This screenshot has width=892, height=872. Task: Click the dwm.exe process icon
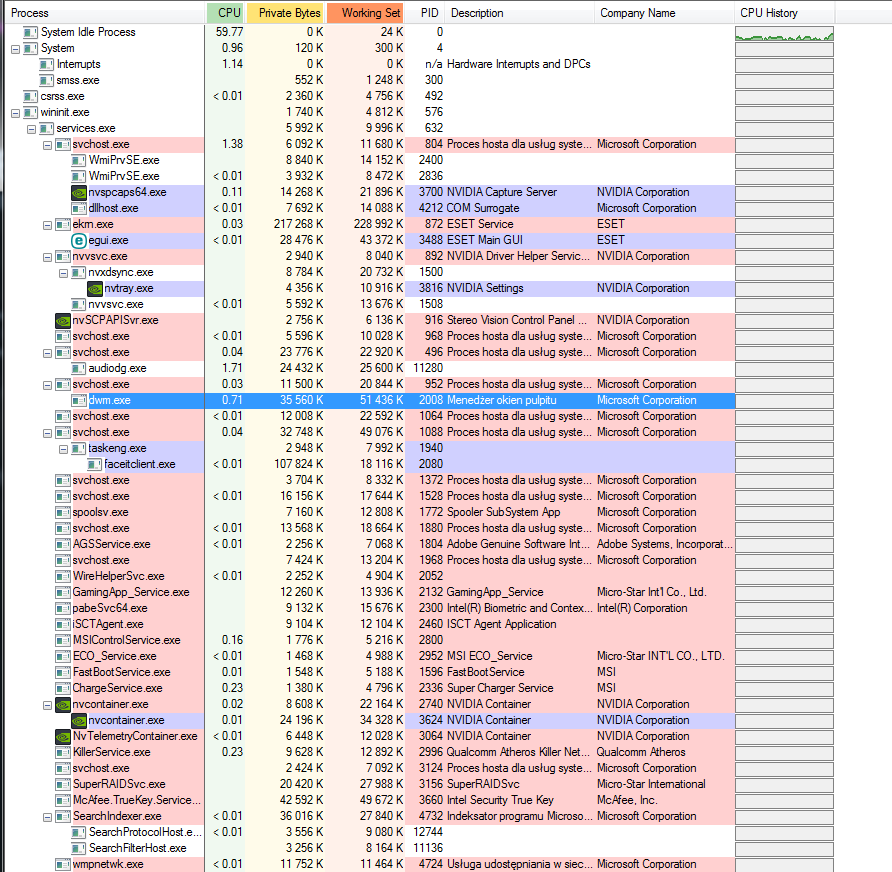click(x=79, y=400)
